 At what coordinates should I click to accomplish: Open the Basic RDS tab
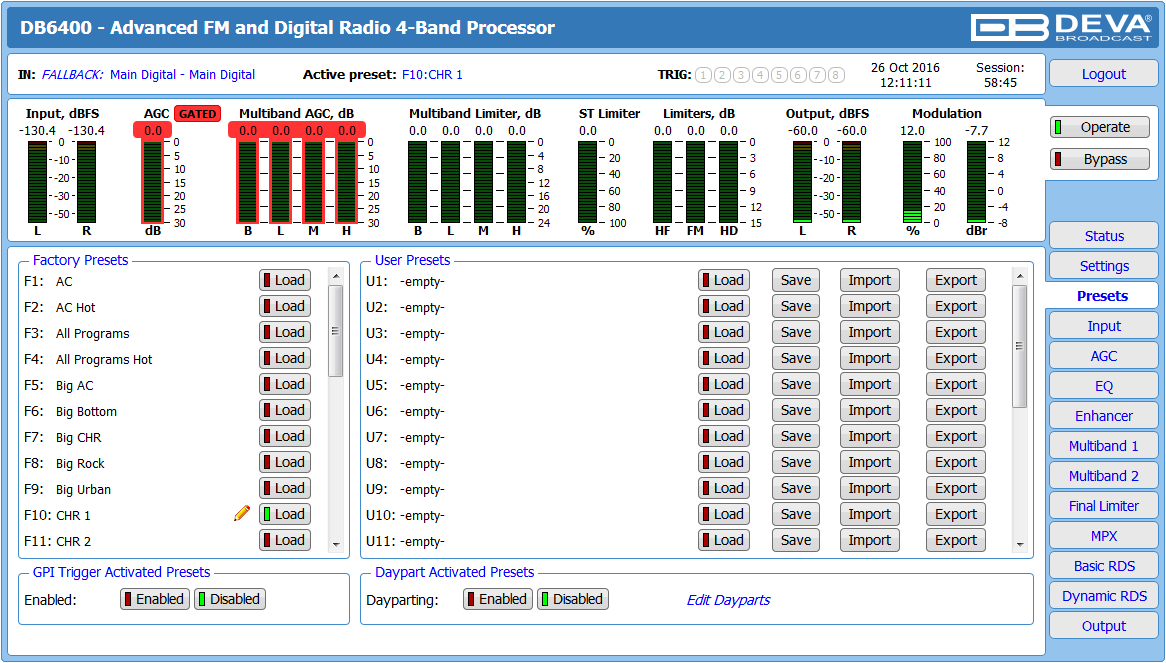[x=1104, y=566]
